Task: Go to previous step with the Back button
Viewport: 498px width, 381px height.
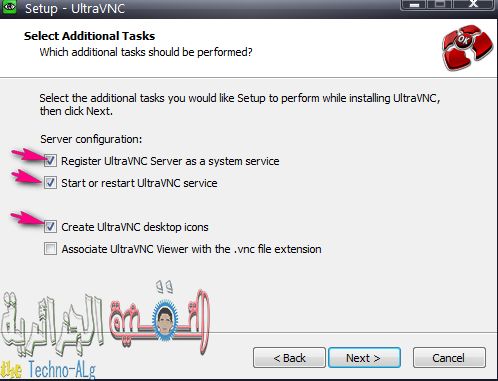Action: [x=289, y=358]
